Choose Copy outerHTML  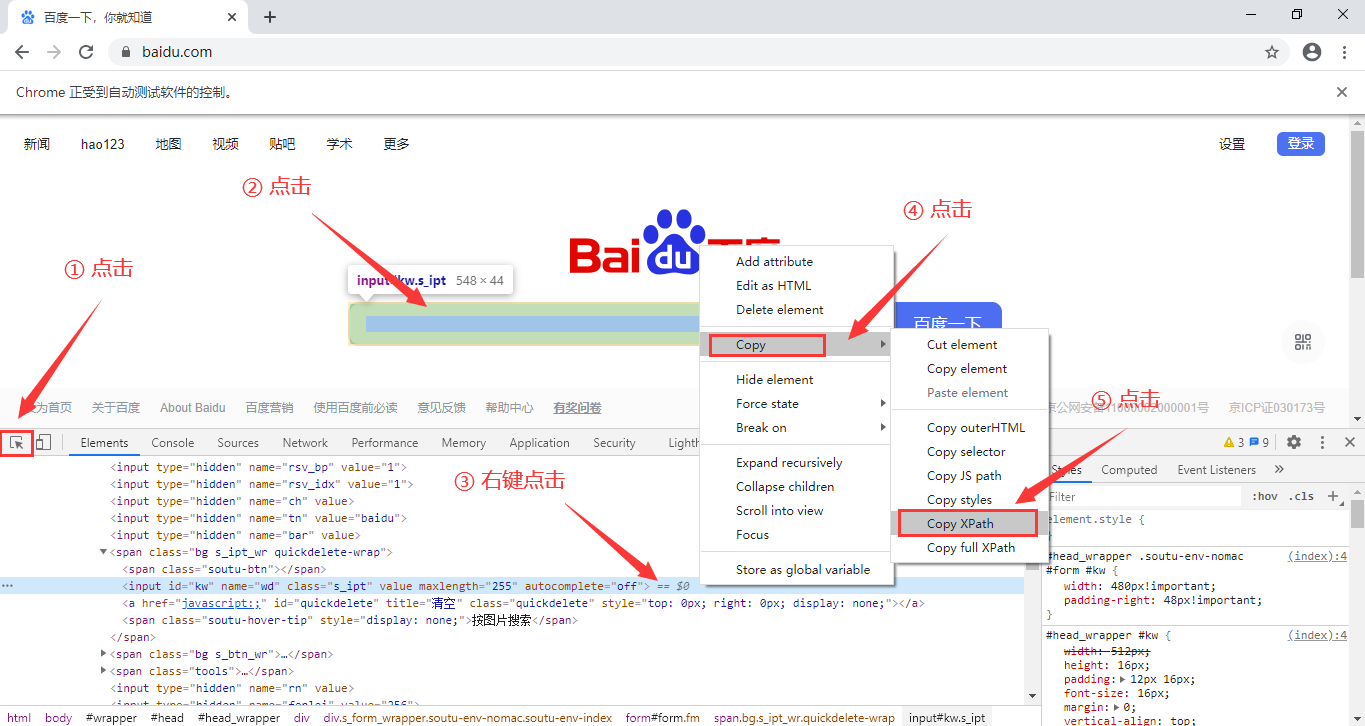pyautogui.click(x=969, y=427)
